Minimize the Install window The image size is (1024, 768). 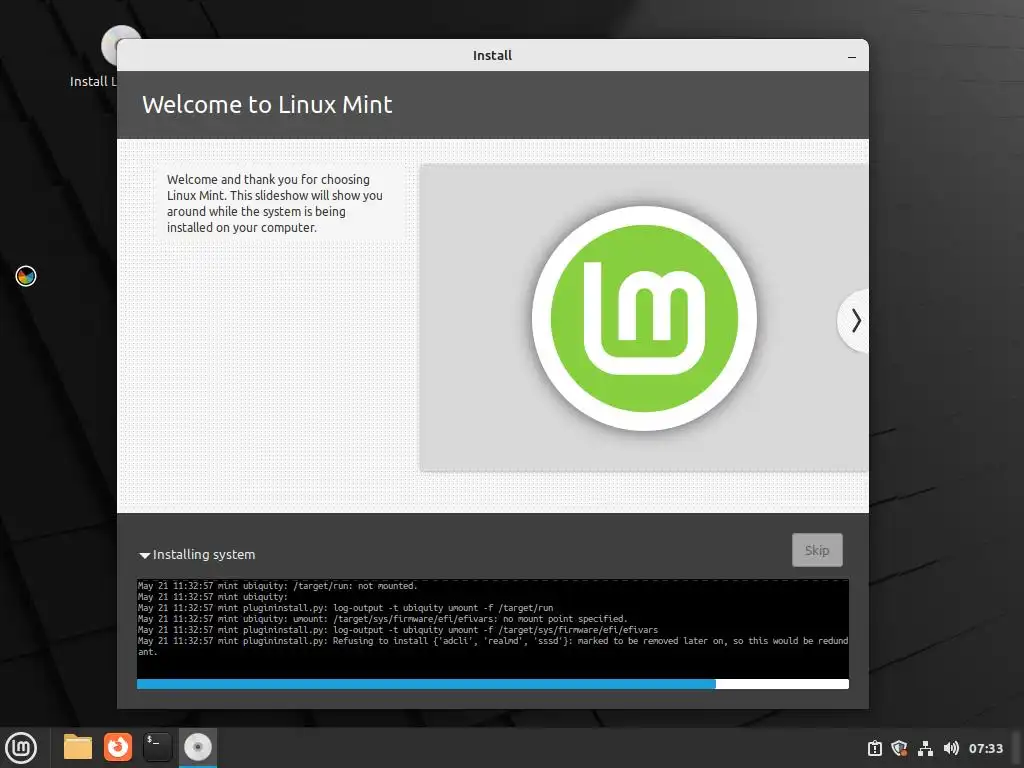click(x=852, y=56)
